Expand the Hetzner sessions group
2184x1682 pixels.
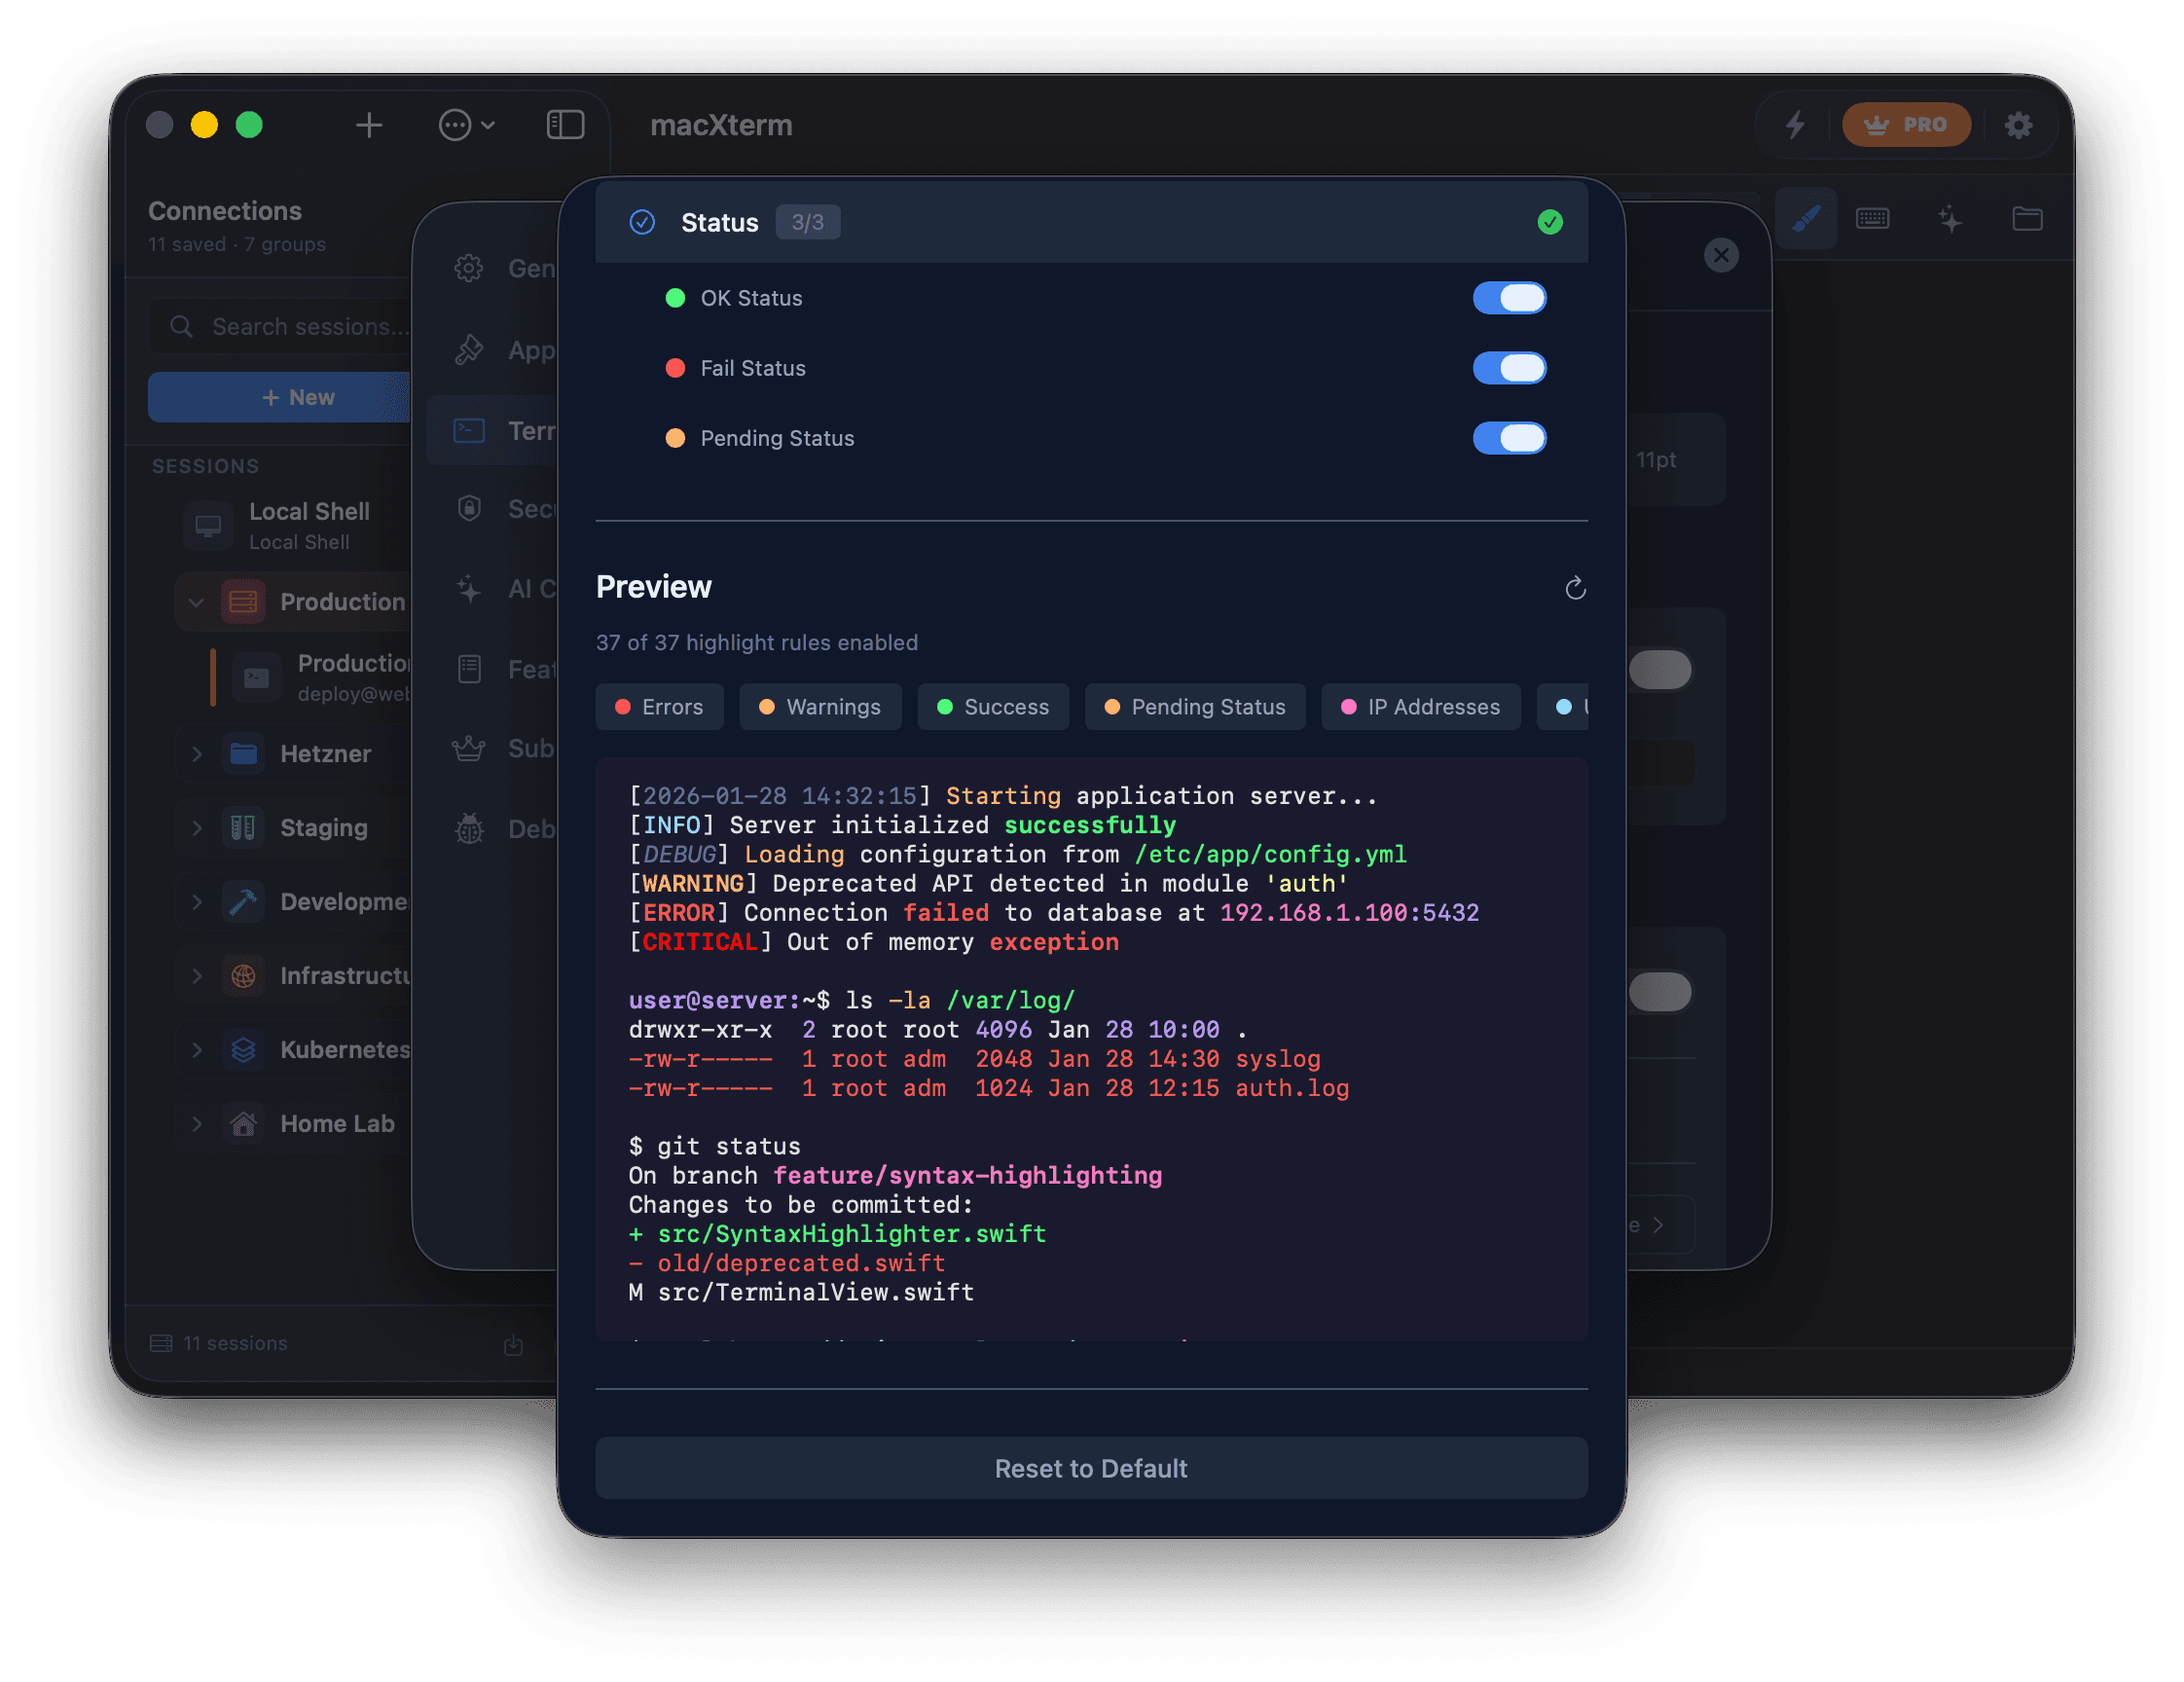point(197,754)
